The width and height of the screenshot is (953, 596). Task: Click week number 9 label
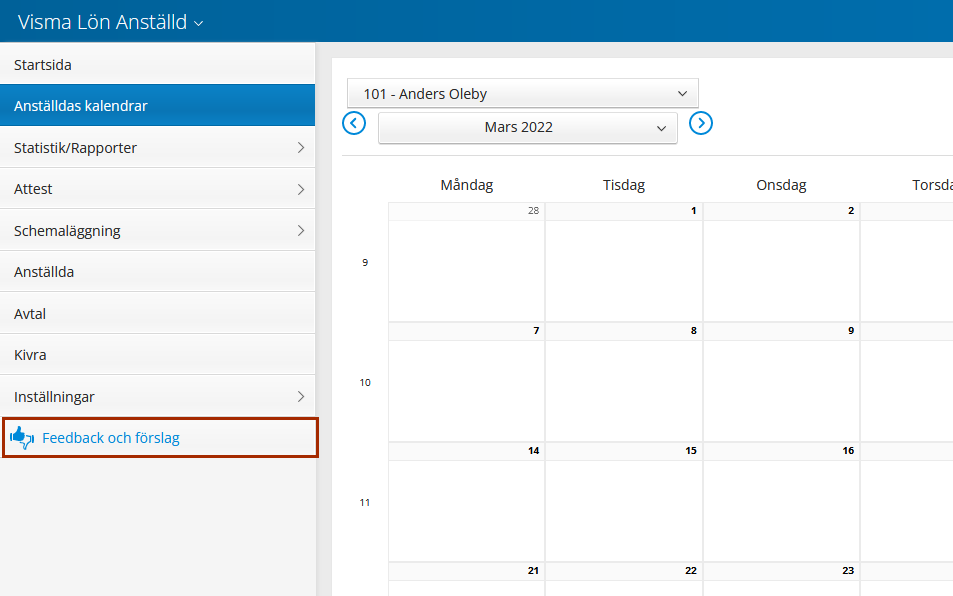pos(365,262)
